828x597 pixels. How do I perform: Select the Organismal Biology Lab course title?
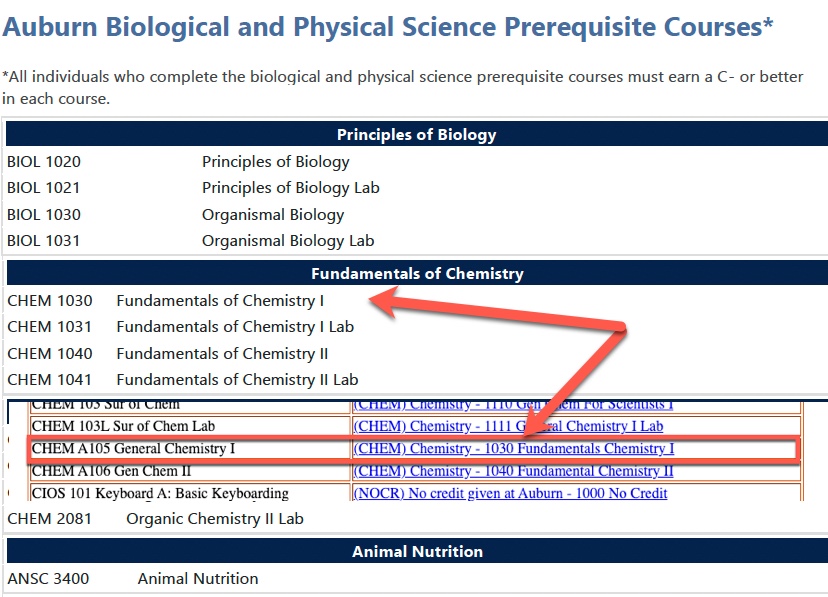tap(288, 241)
